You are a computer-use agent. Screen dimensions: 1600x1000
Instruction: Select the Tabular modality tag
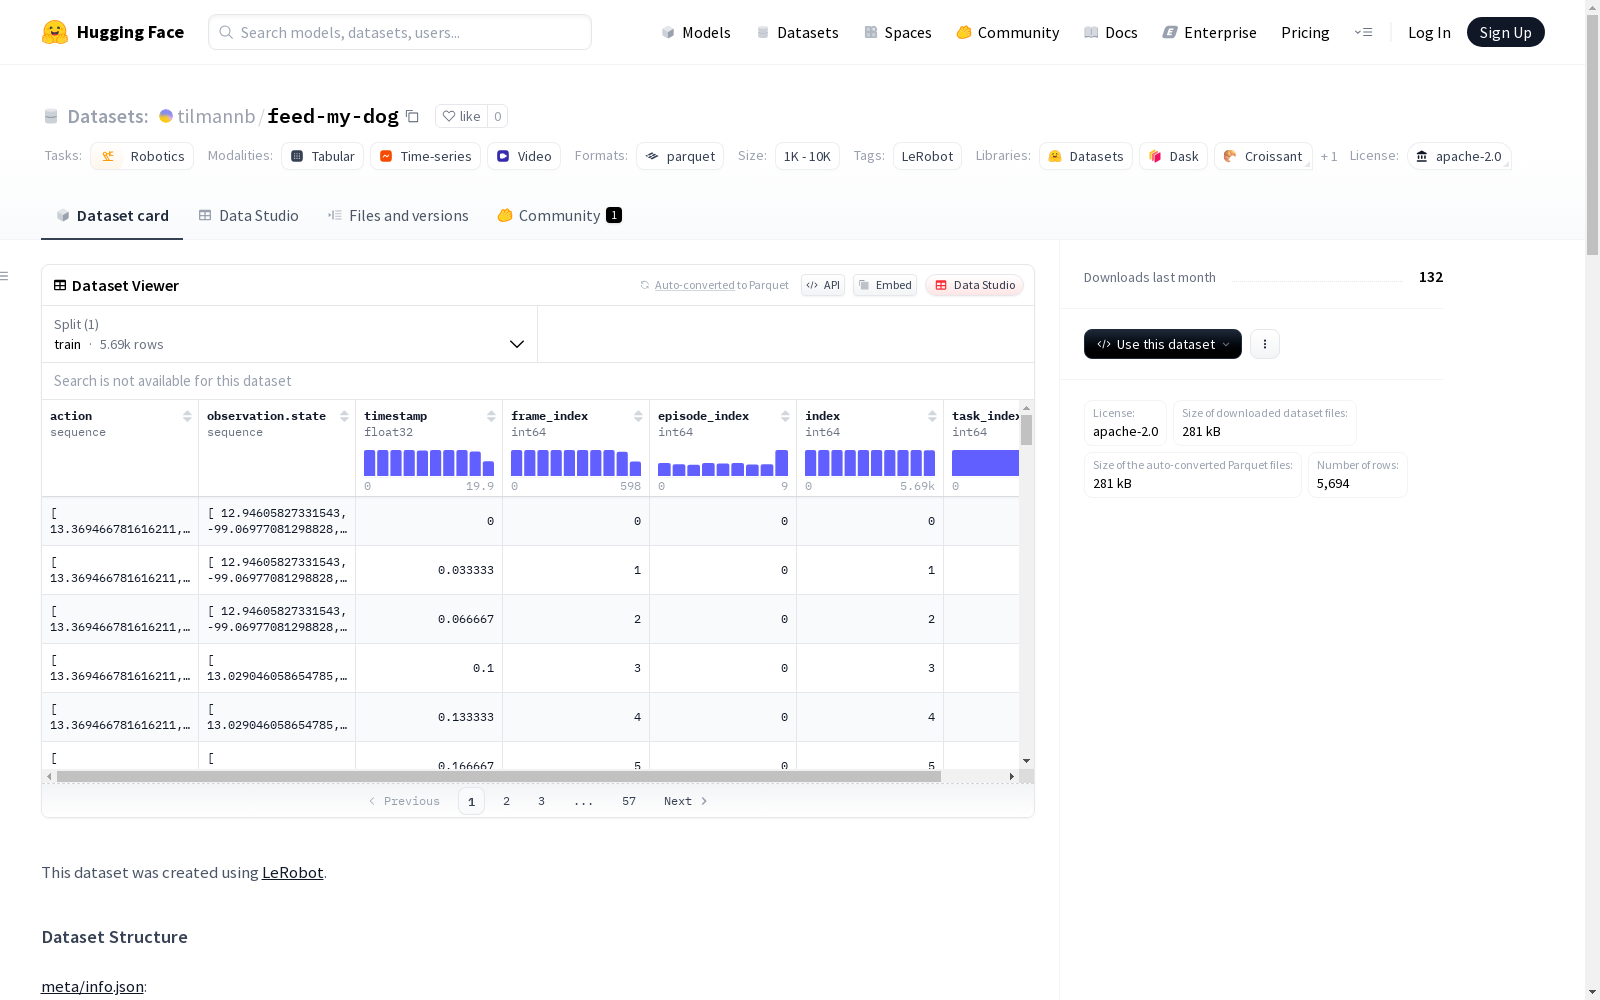(x=323, y=156)
